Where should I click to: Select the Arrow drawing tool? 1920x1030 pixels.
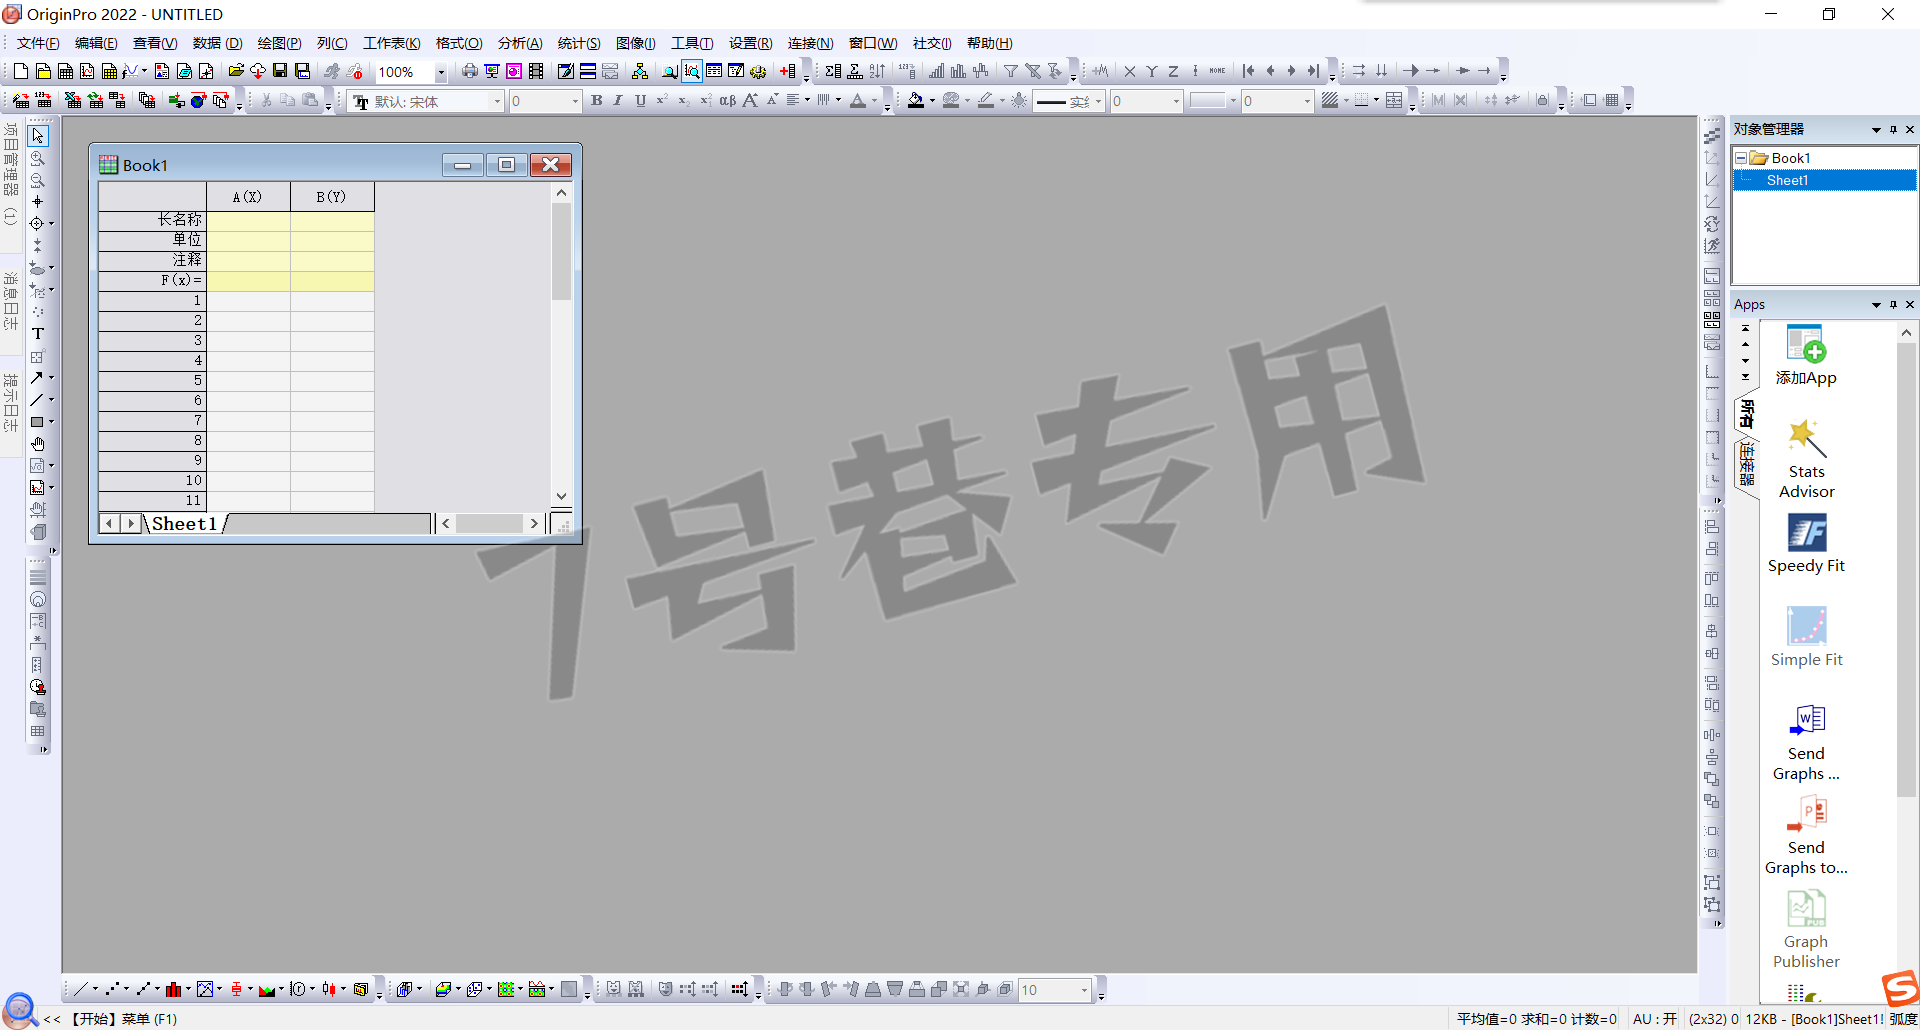click(x=37, y=378)
